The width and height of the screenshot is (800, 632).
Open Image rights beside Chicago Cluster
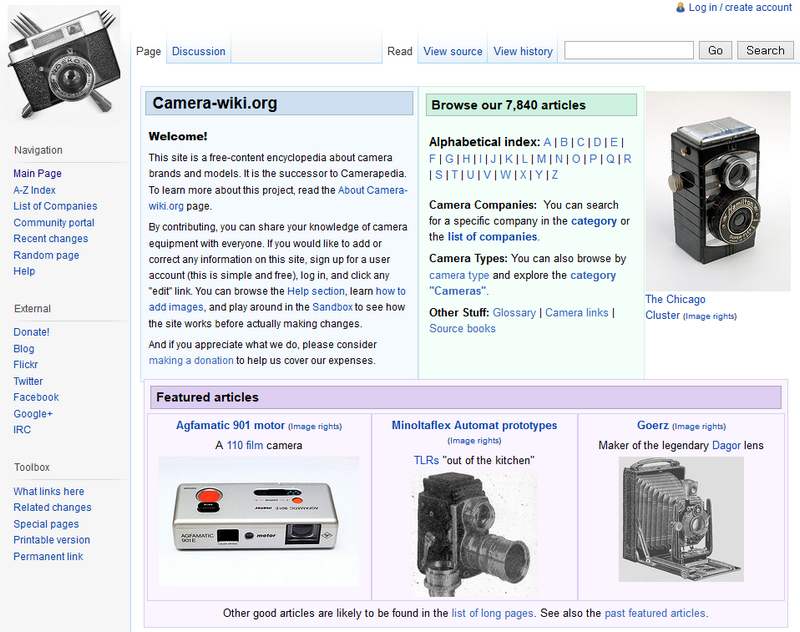710,316
